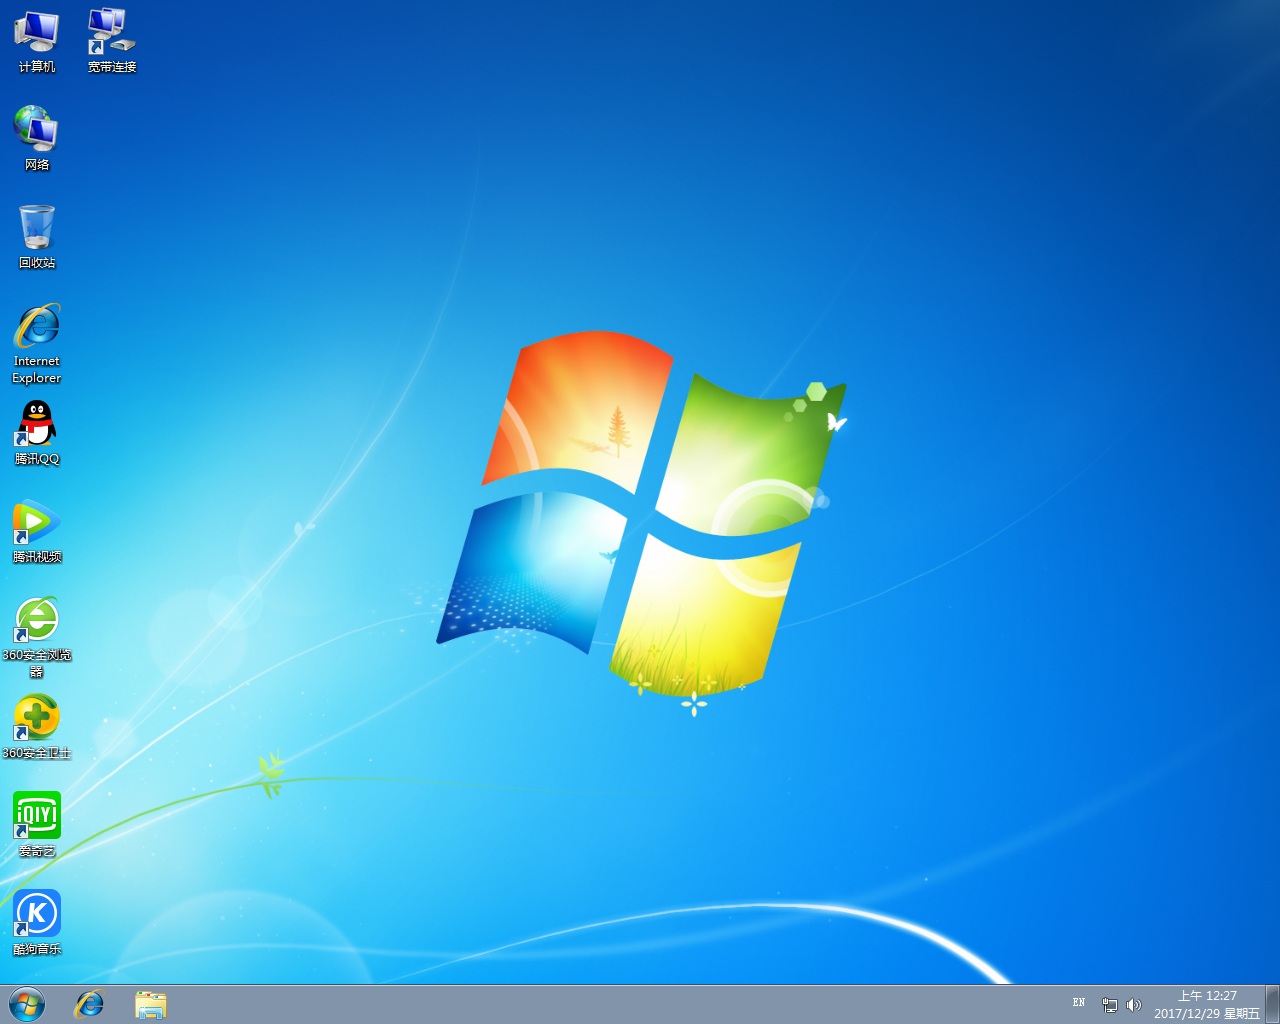Open the volume control in system tray
Viewport: 1280px width, 1024px height.
1135,1005
